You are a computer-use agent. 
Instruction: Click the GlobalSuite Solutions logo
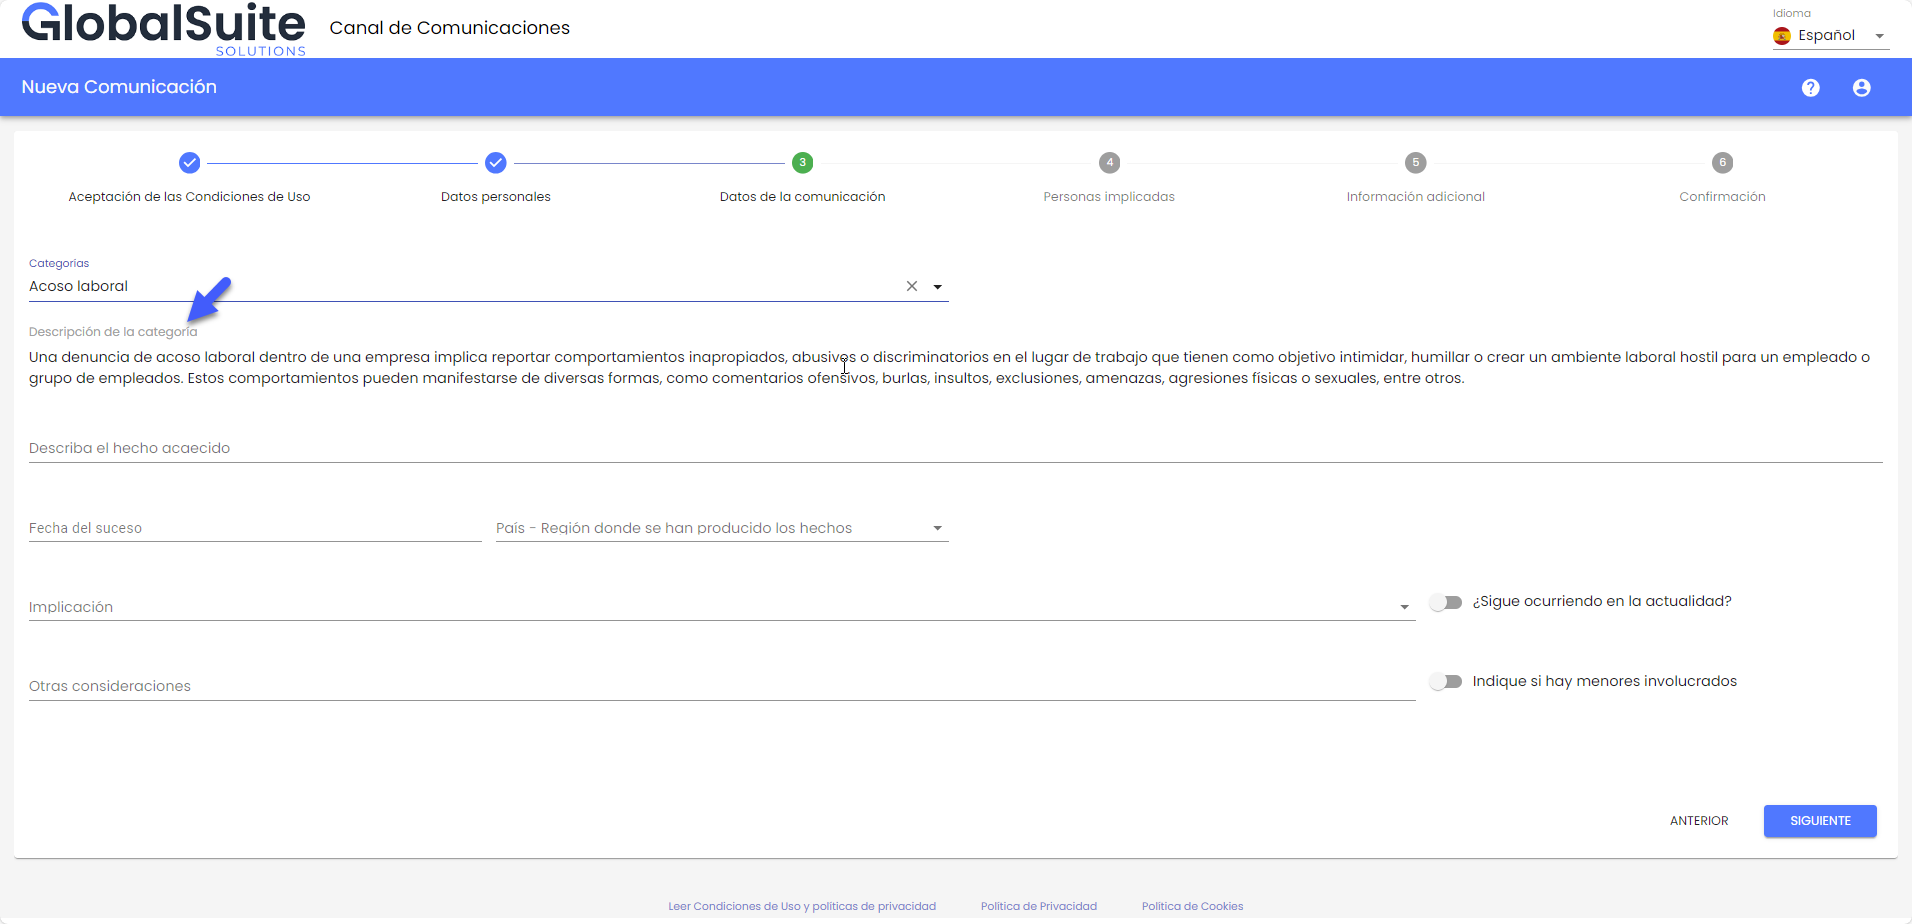pos(164,29)
